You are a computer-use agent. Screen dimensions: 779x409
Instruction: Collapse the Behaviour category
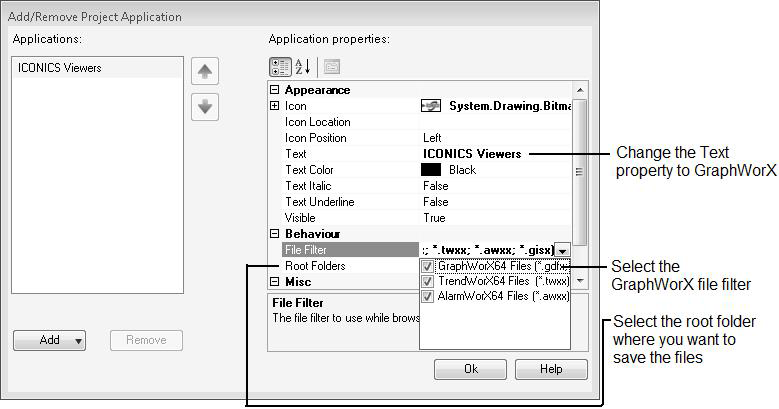[x=275, y=234]
